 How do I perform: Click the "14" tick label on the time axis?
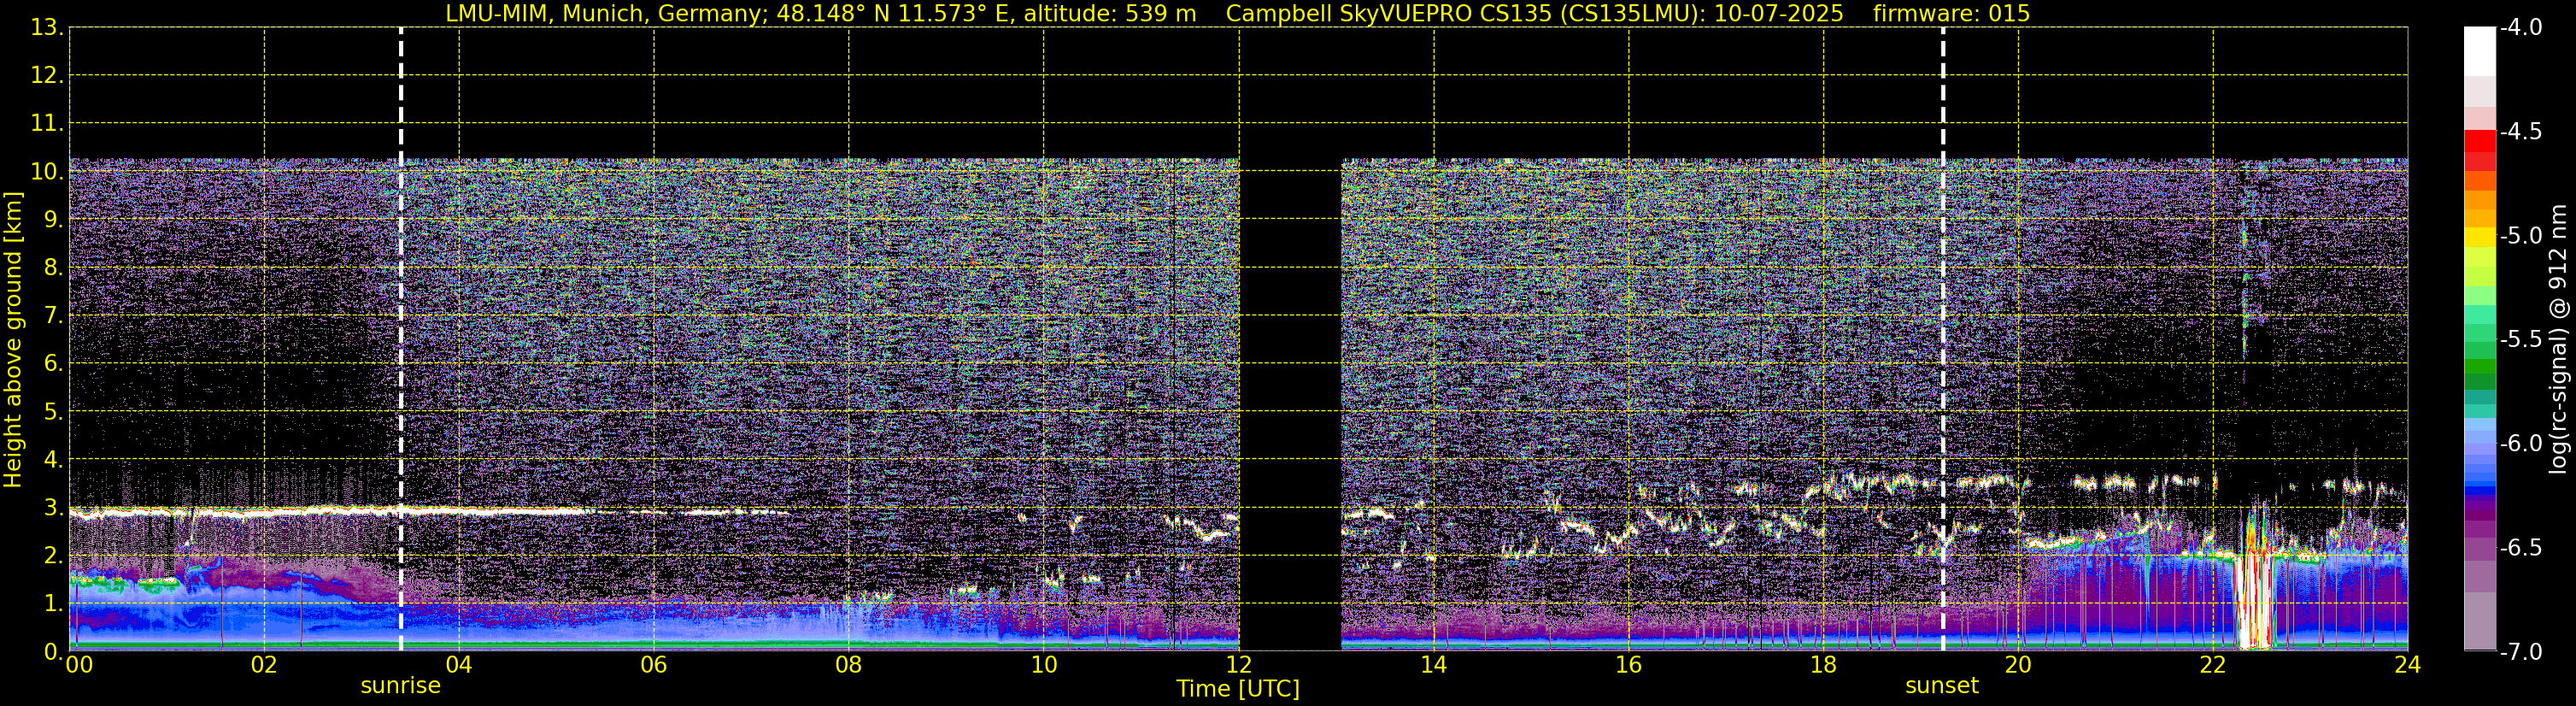pyautogui.click(x=1434, y=665)
